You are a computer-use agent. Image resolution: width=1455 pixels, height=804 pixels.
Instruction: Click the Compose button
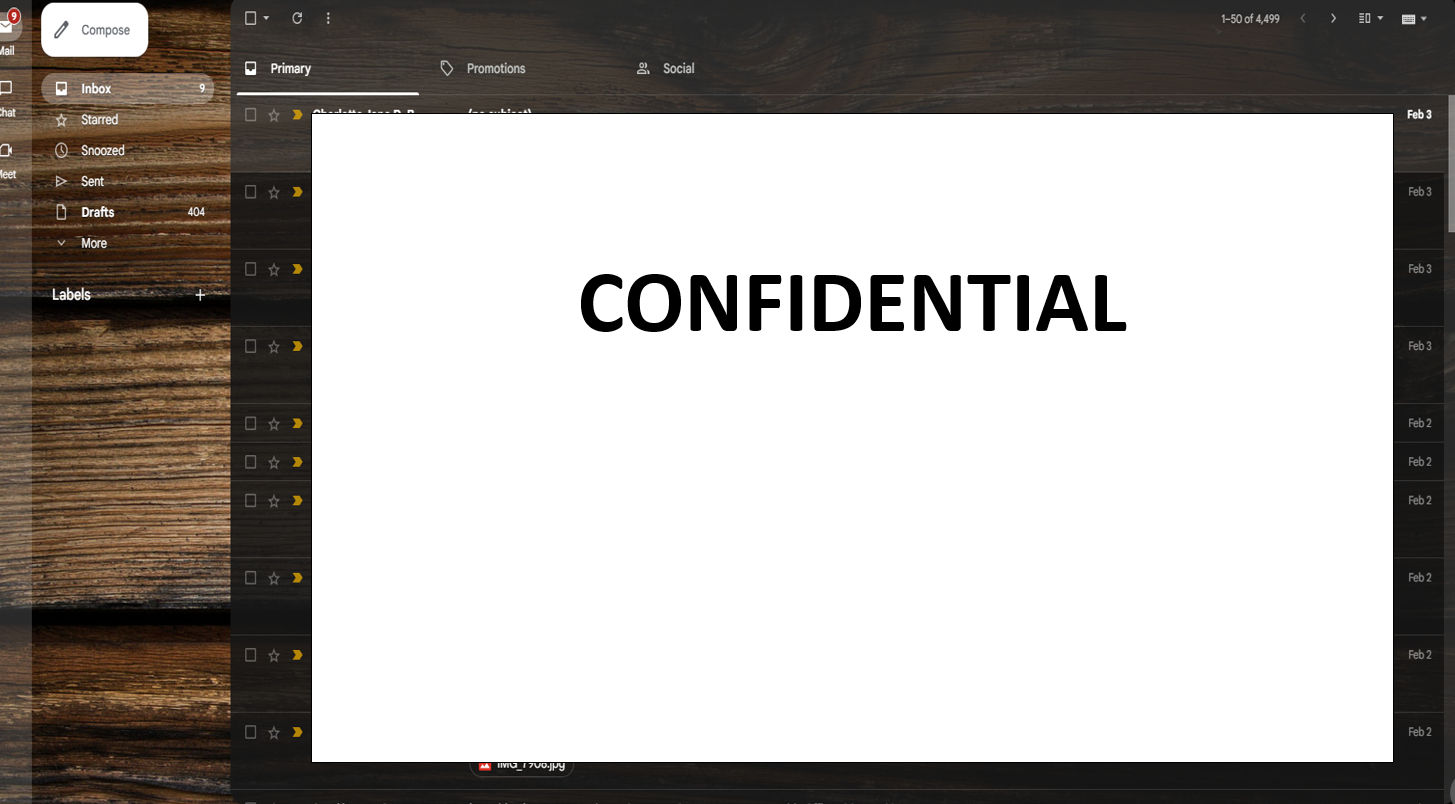(x=94, y=30)
